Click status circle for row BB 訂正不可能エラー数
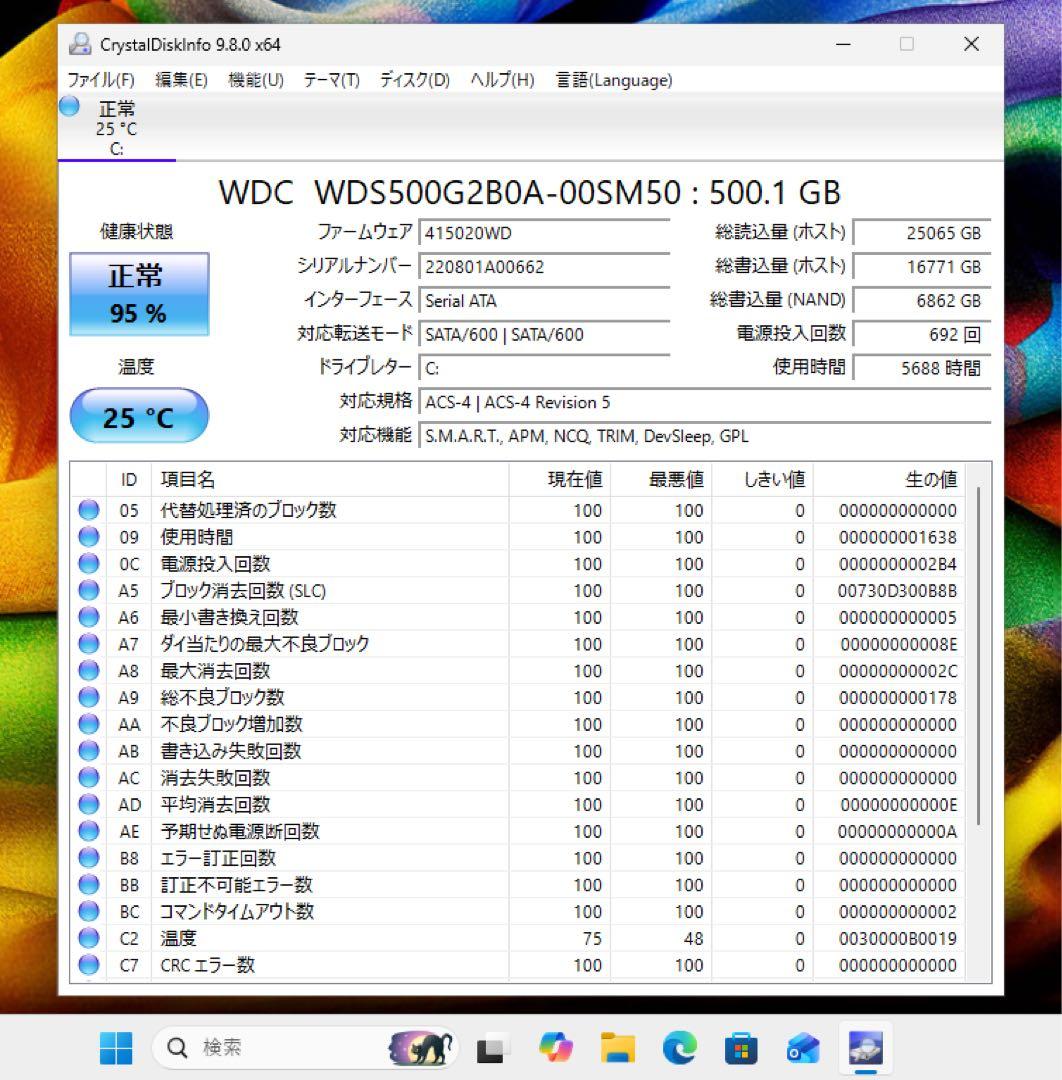Screen dimensions: 1062x1080 pos(89,884)
